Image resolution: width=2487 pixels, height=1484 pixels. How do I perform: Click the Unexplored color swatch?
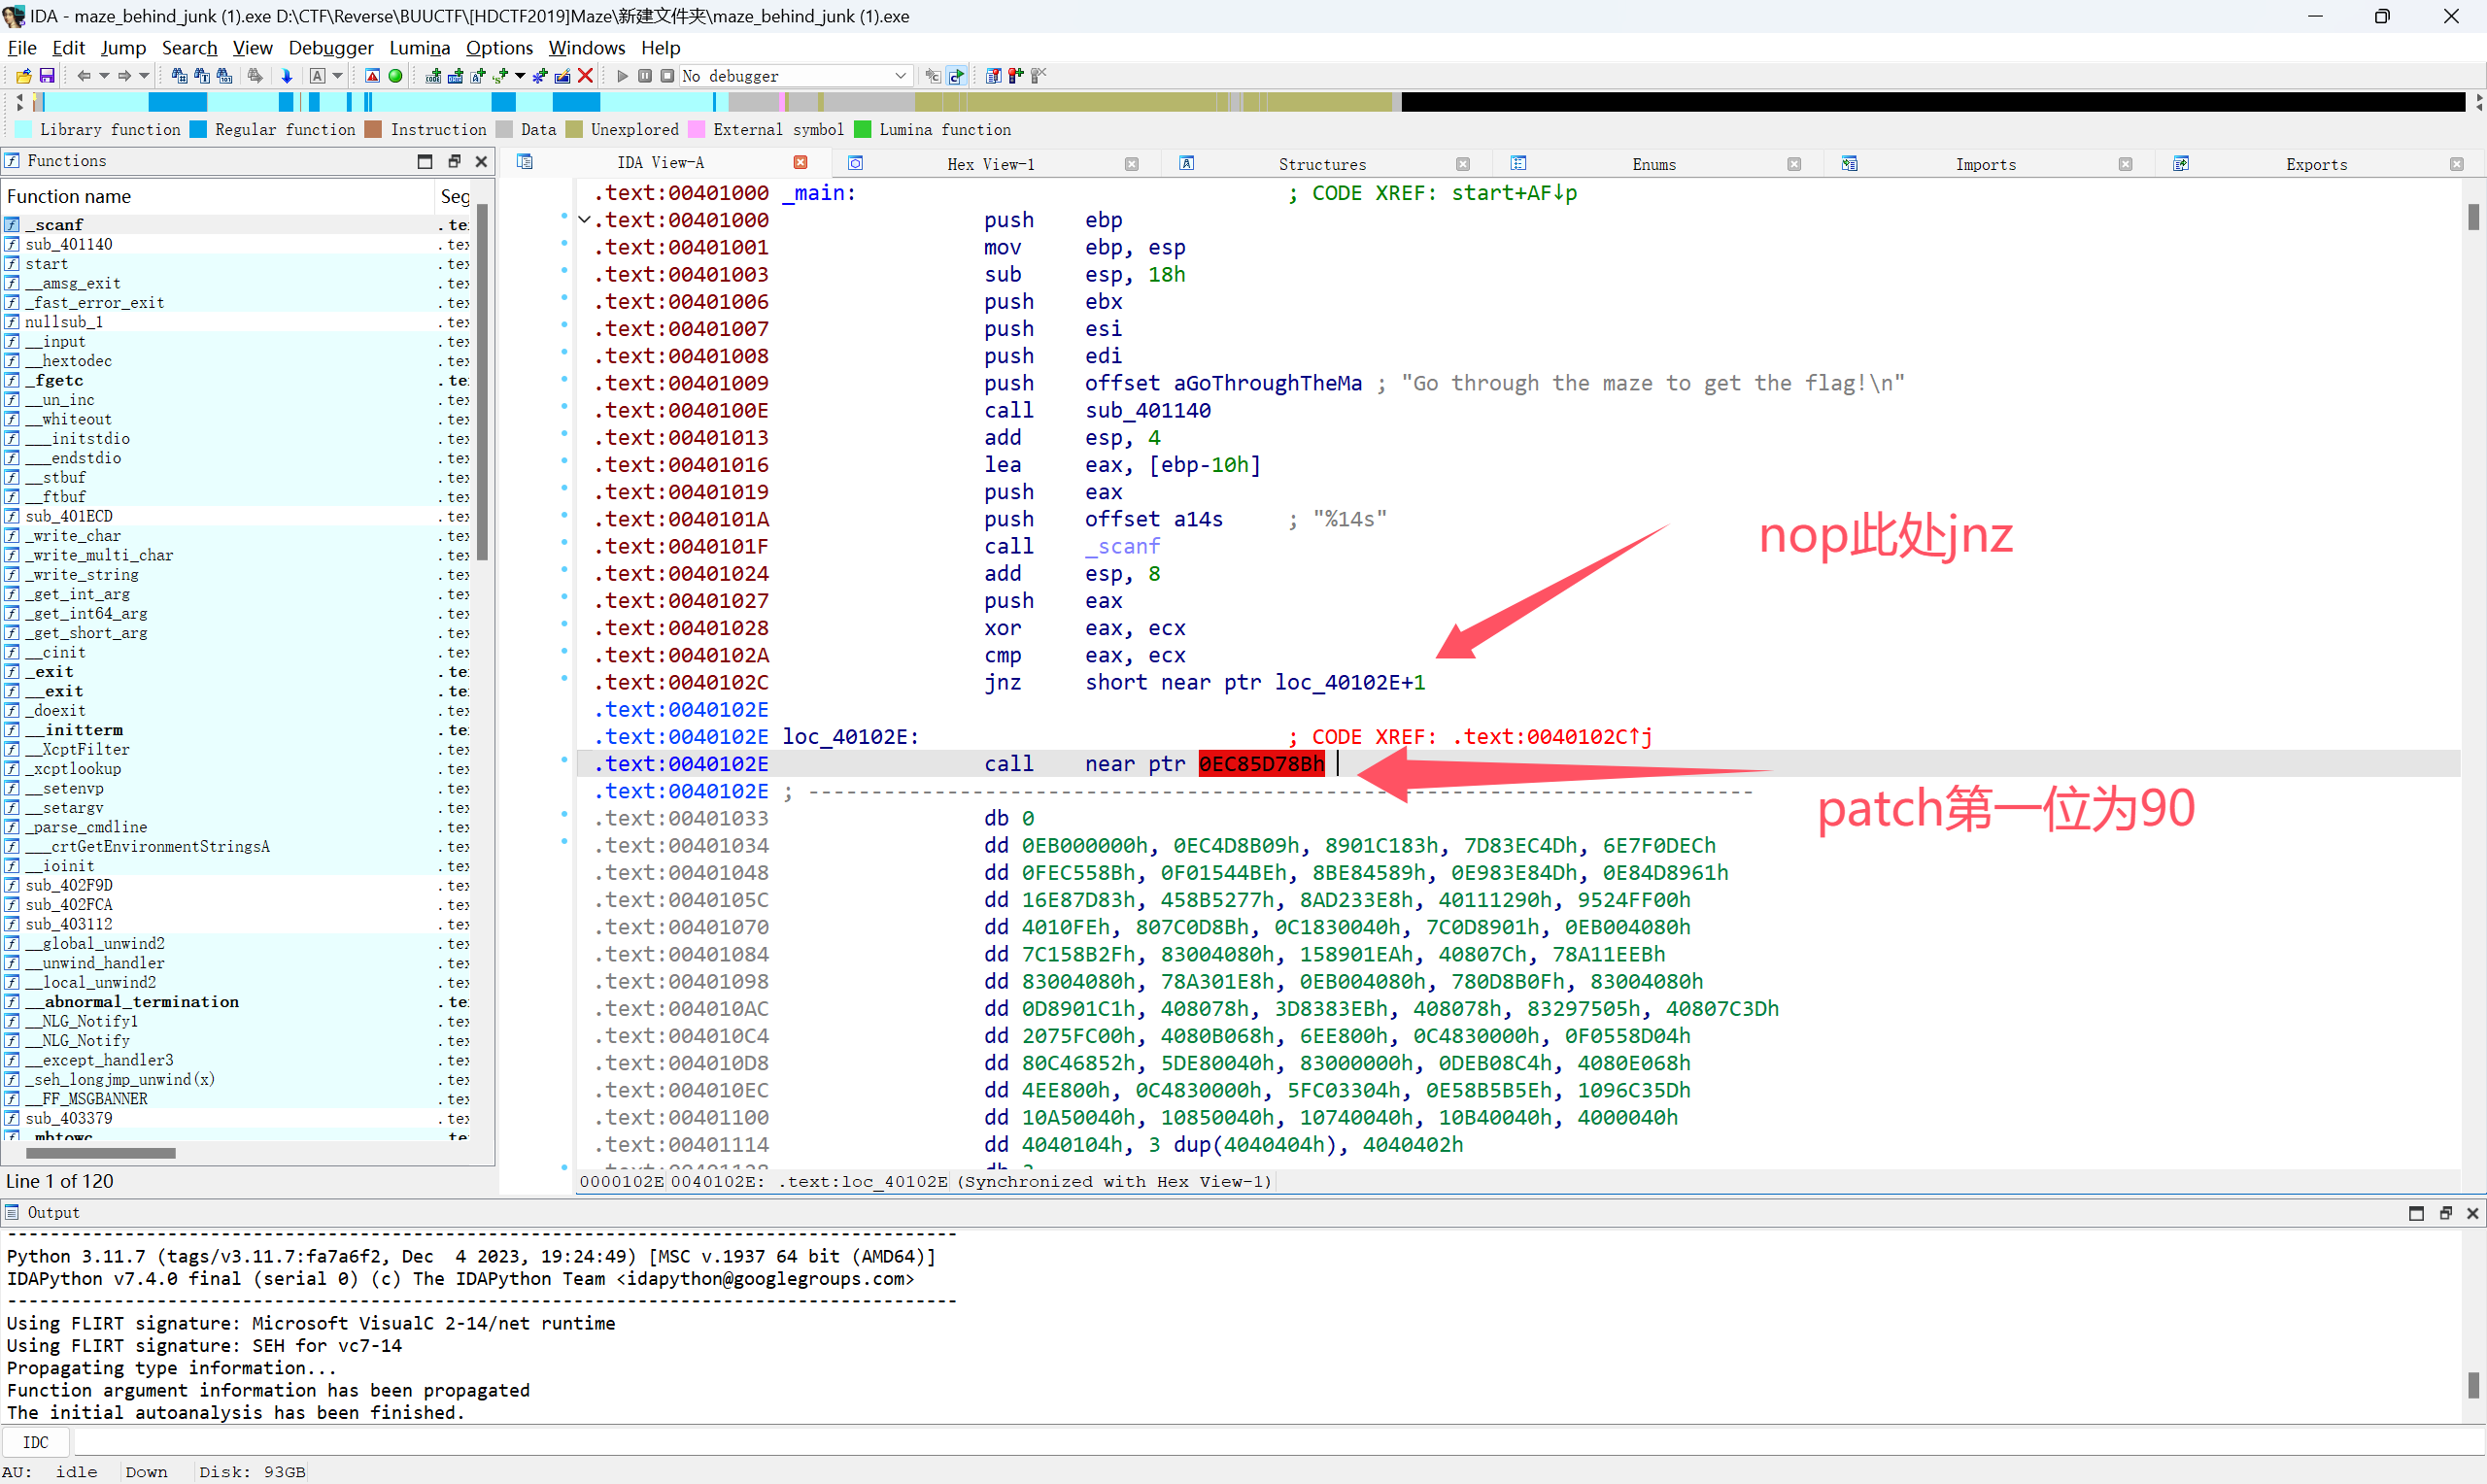[x=574, y=129]
